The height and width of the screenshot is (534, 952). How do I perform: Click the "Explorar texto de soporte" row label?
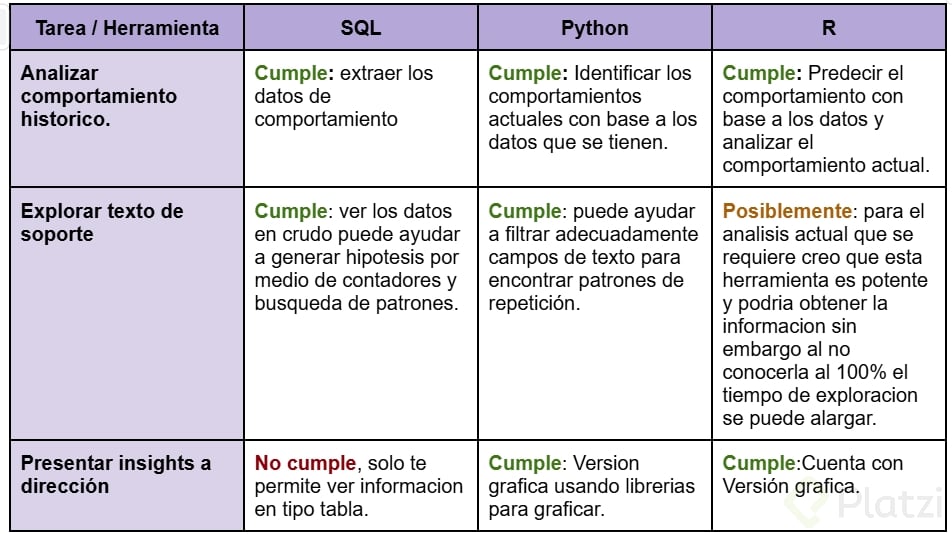[x=102, y=222]
